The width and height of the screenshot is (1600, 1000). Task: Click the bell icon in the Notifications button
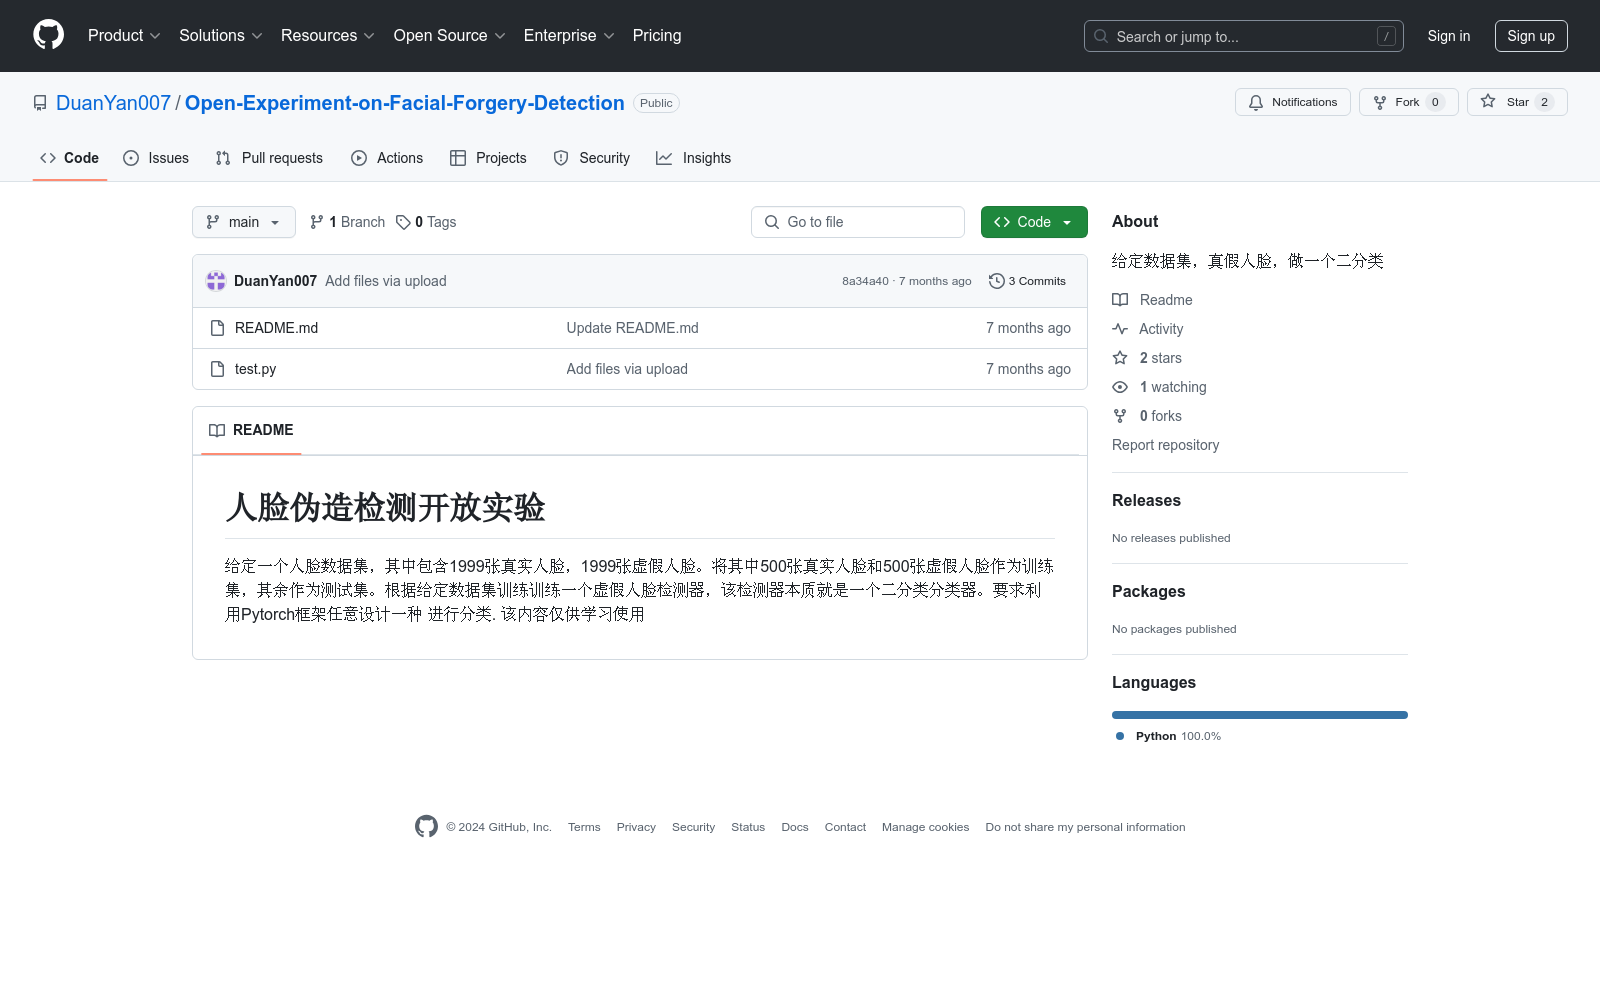click(1256, 102)
